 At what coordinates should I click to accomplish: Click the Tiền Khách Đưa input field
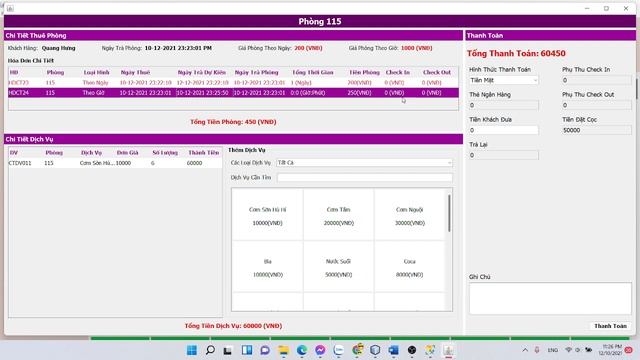coord(504,130)
